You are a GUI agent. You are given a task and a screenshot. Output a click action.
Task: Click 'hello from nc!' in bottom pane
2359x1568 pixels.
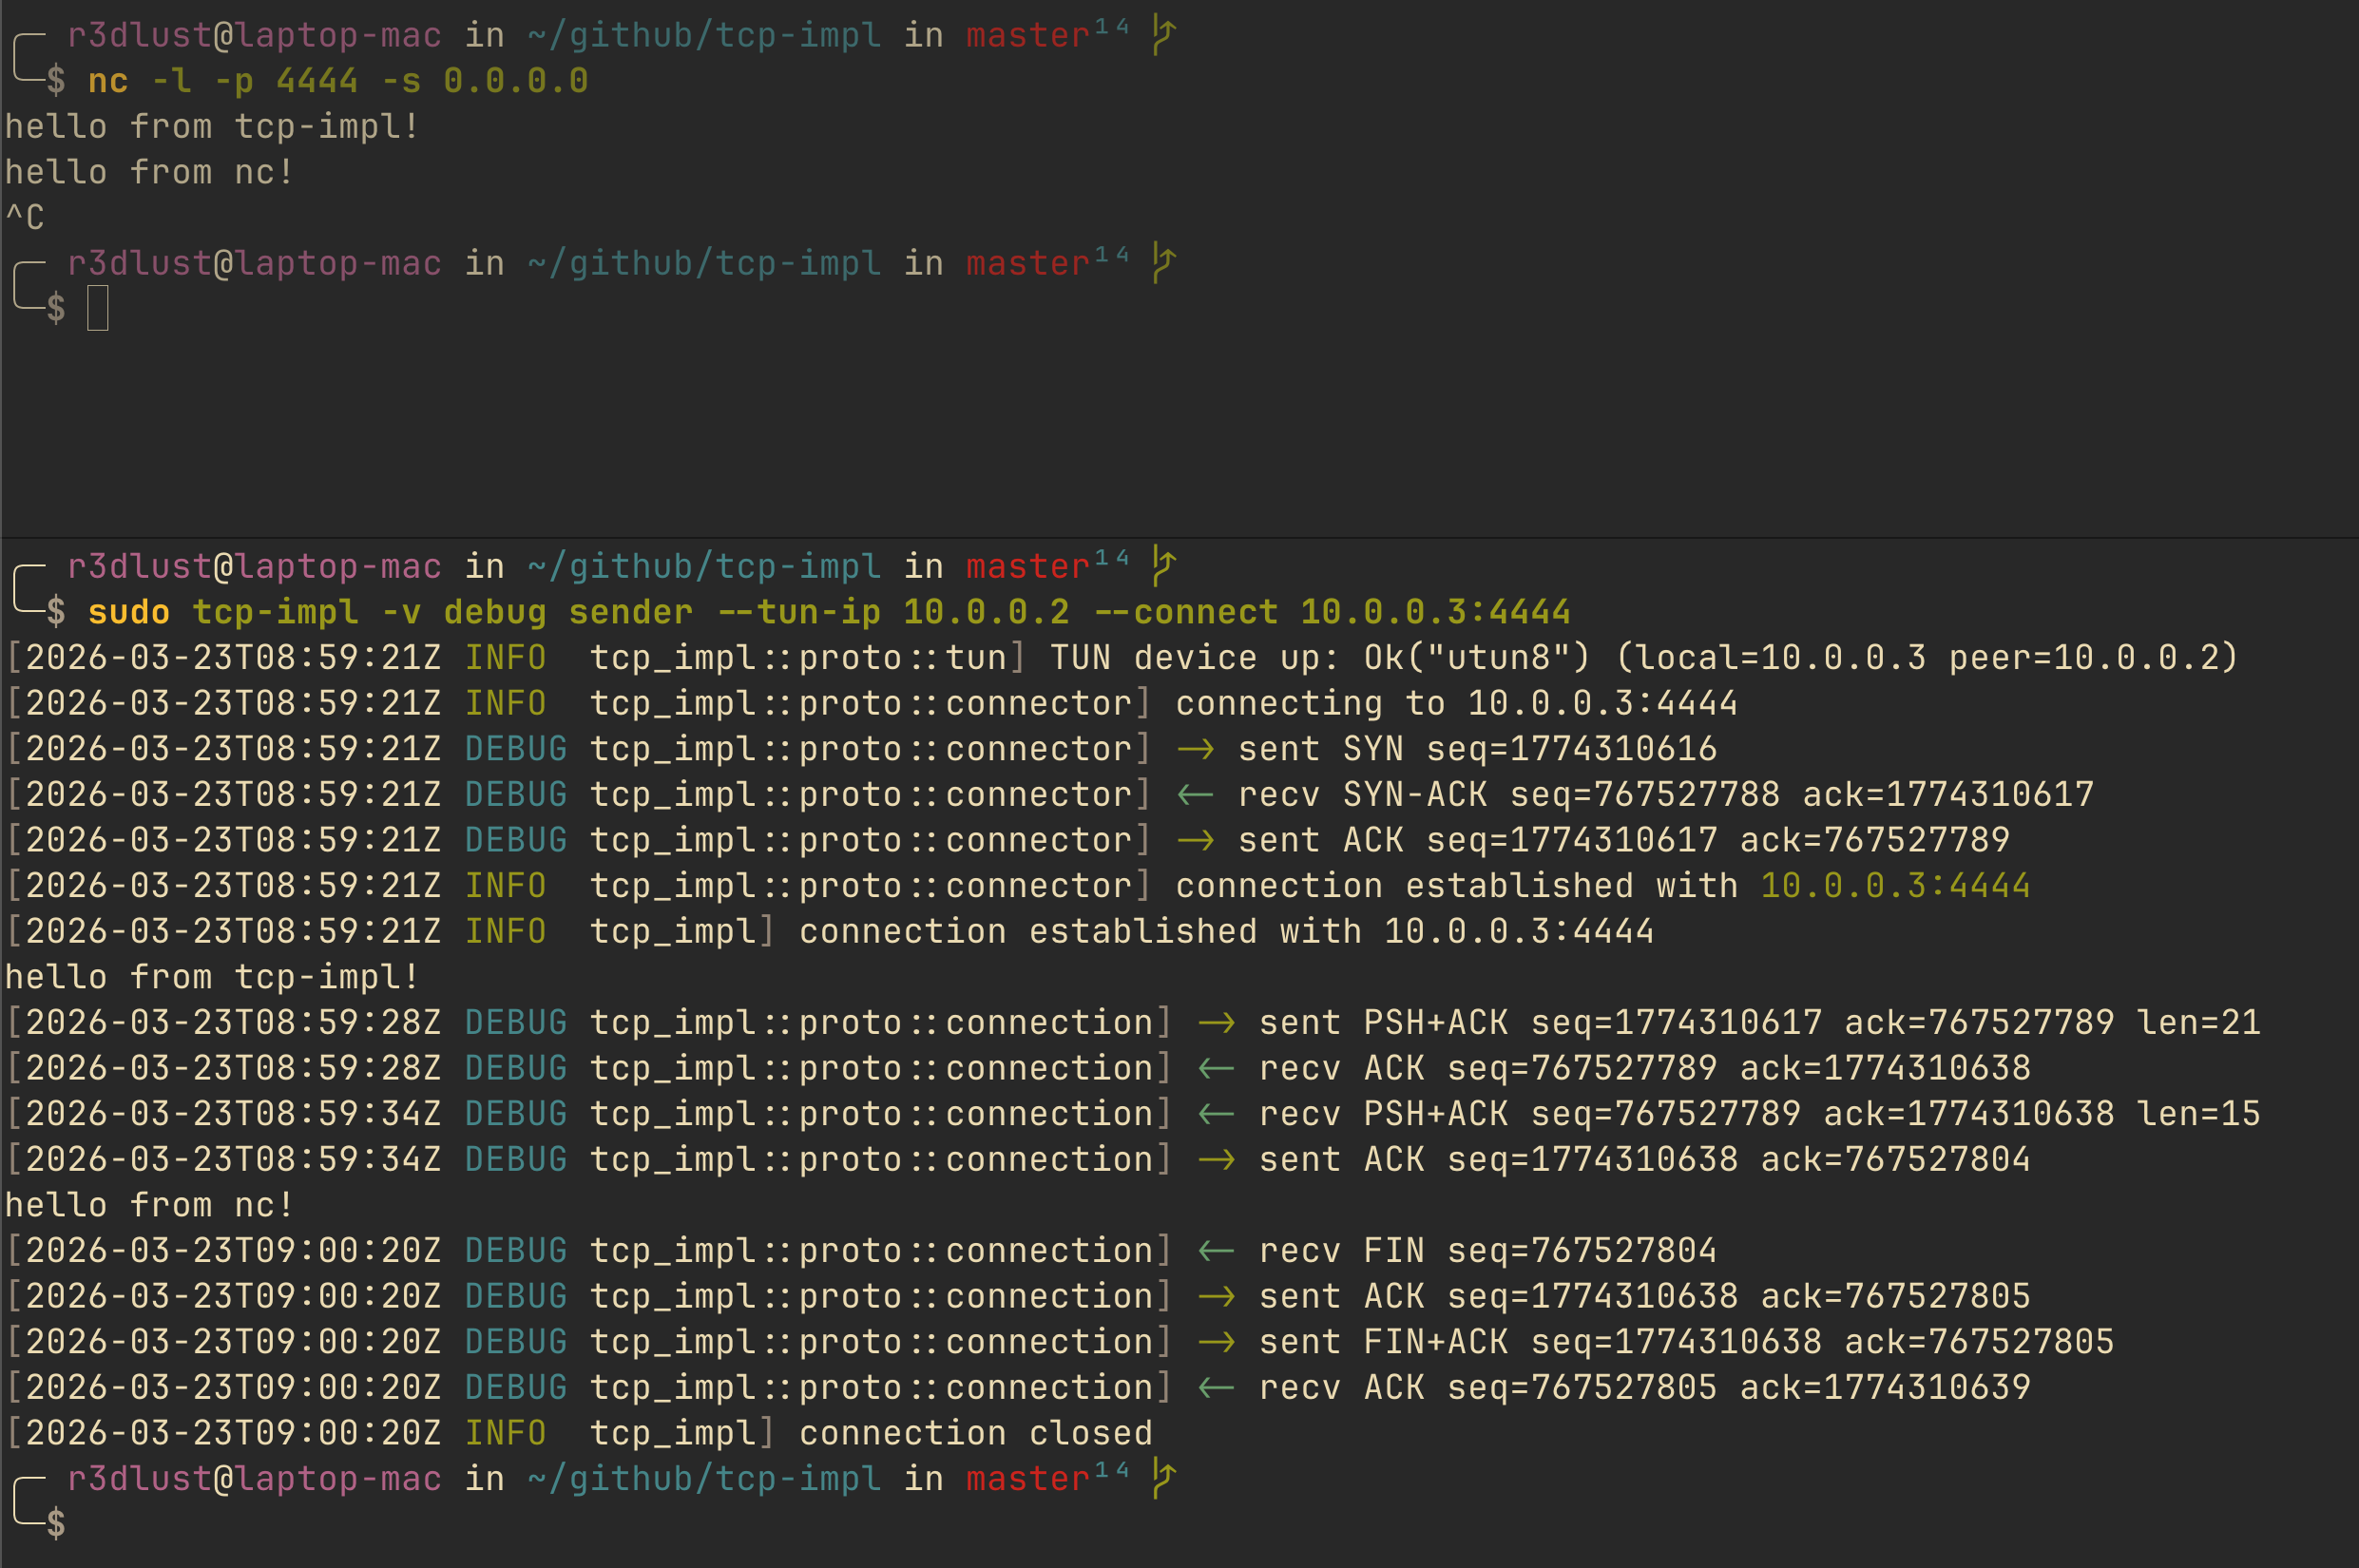point(149,1205)
